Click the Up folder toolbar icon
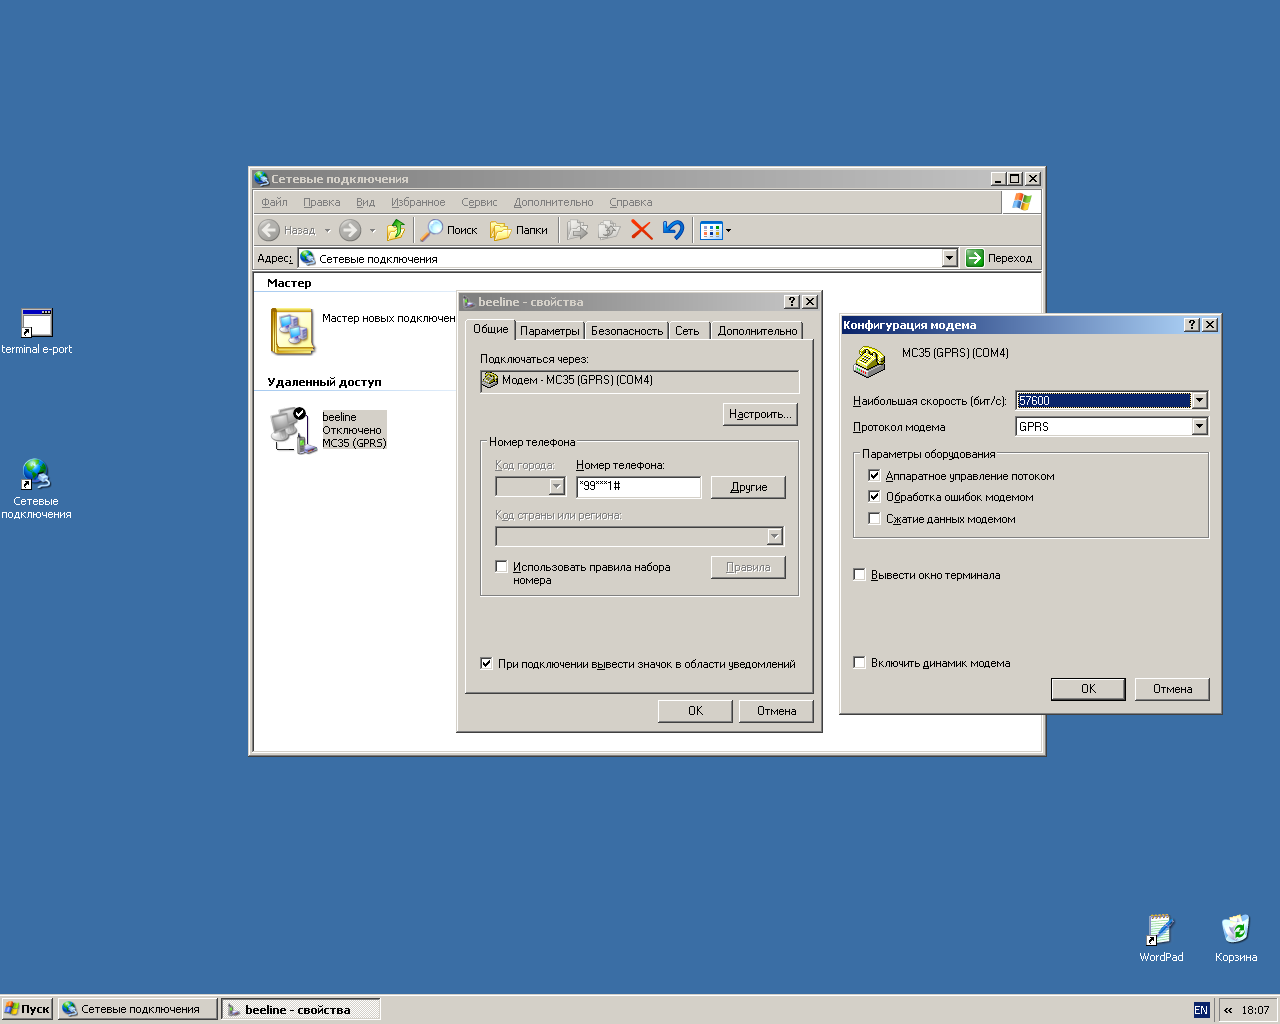This screenshot has height=1024, width=1280. [396, 230]
